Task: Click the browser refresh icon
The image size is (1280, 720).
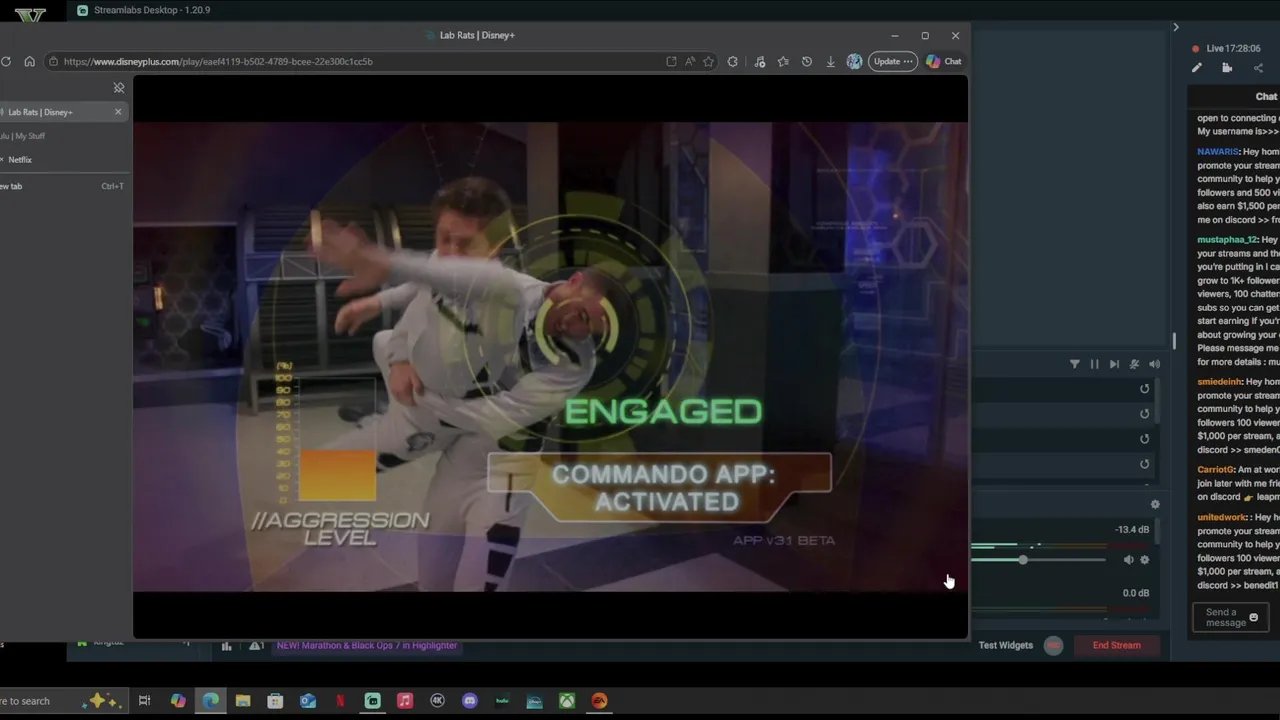Action: point(6,61)
